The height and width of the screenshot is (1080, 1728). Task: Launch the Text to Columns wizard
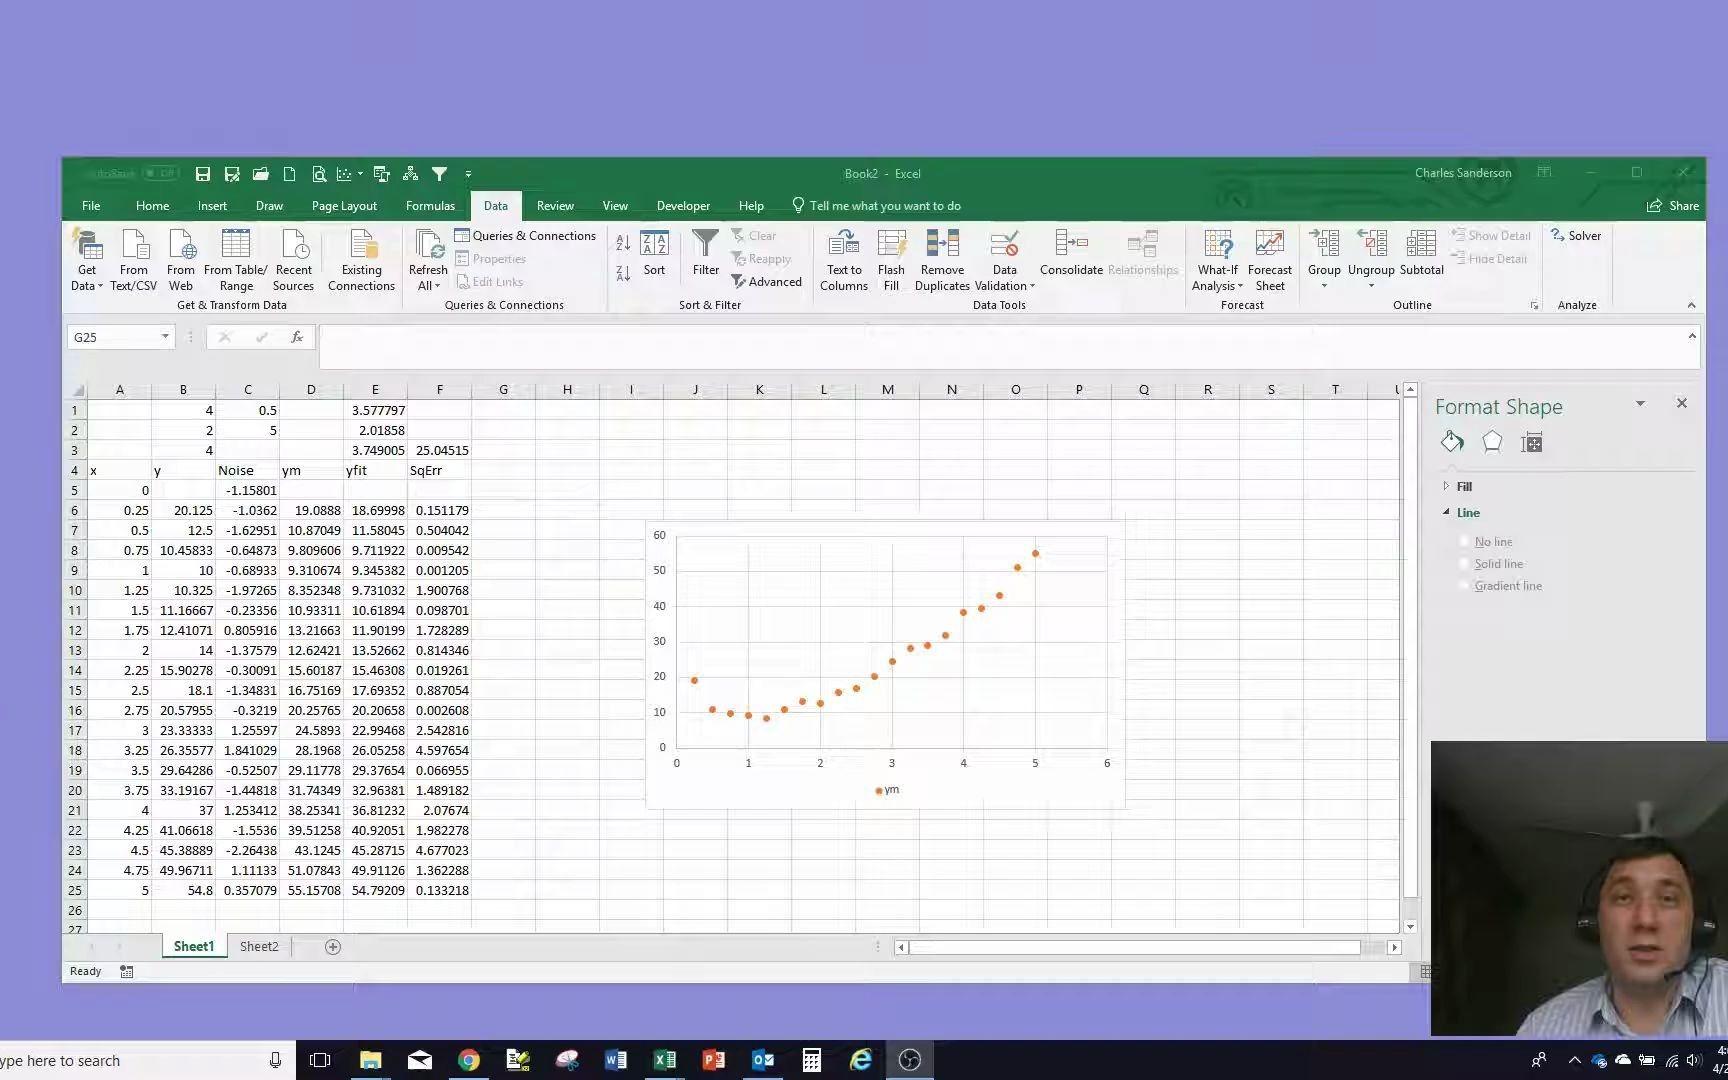click(x=843, y=260)
